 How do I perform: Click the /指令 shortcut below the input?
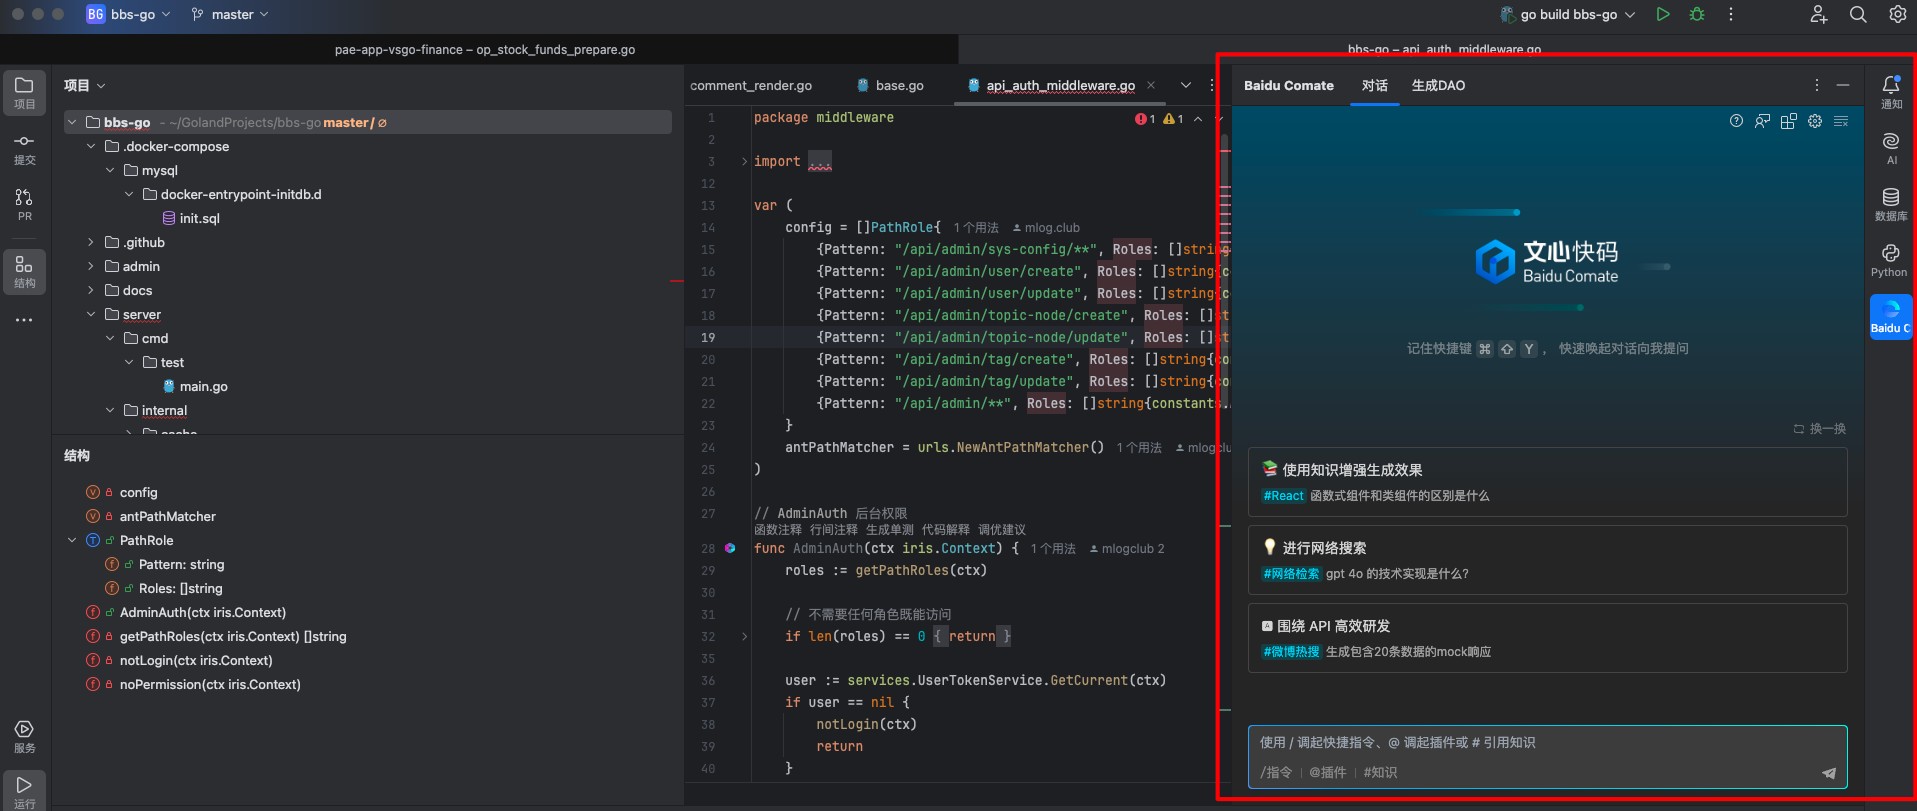(1276, 772)
